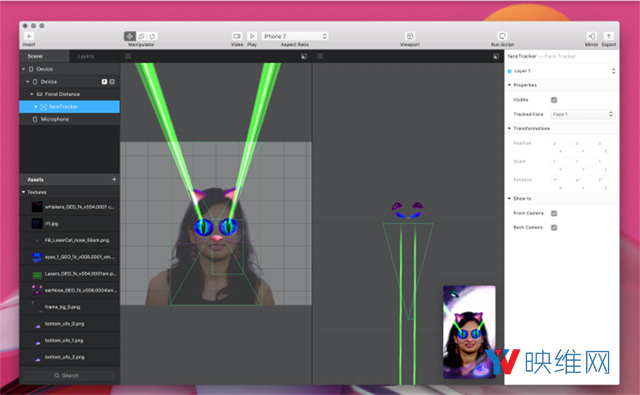This screenshot has height=395, width=640.
Task: Select the move Manipulator tool
Action: (130, 36)
